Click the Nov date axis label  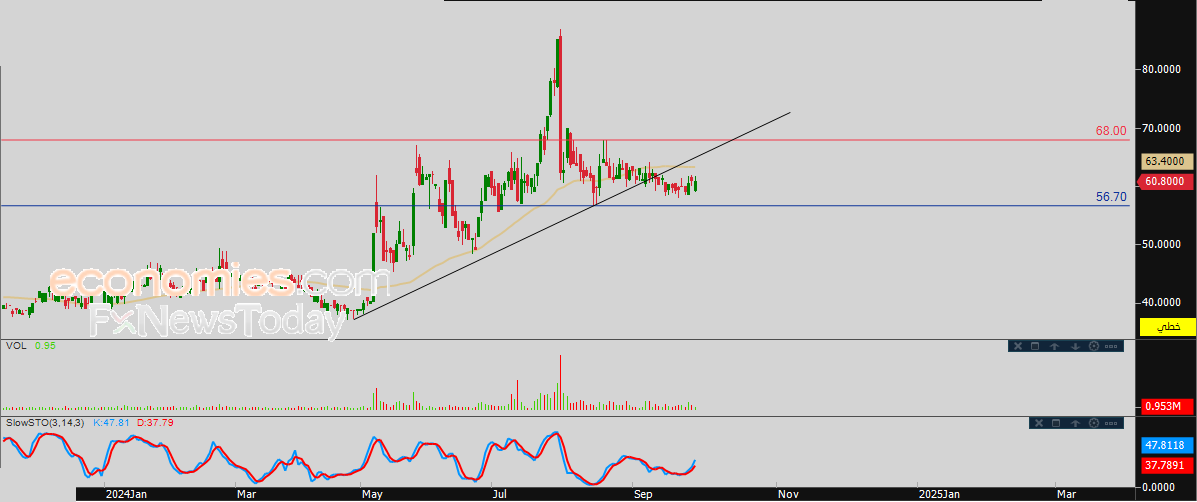pyautogui.click(x=788, y=494)
